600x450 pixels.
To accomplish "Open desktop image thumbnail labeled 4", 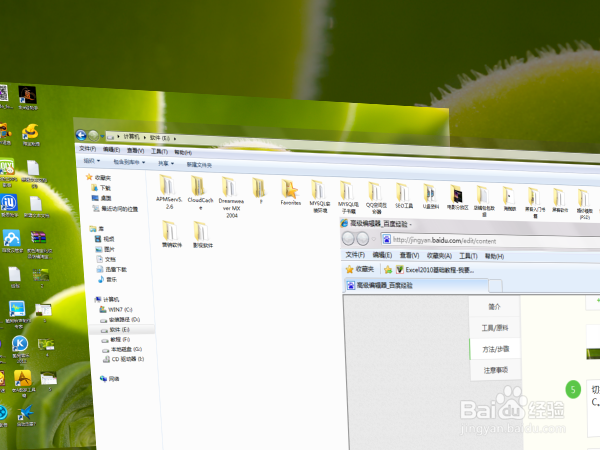I will [46, 347].
